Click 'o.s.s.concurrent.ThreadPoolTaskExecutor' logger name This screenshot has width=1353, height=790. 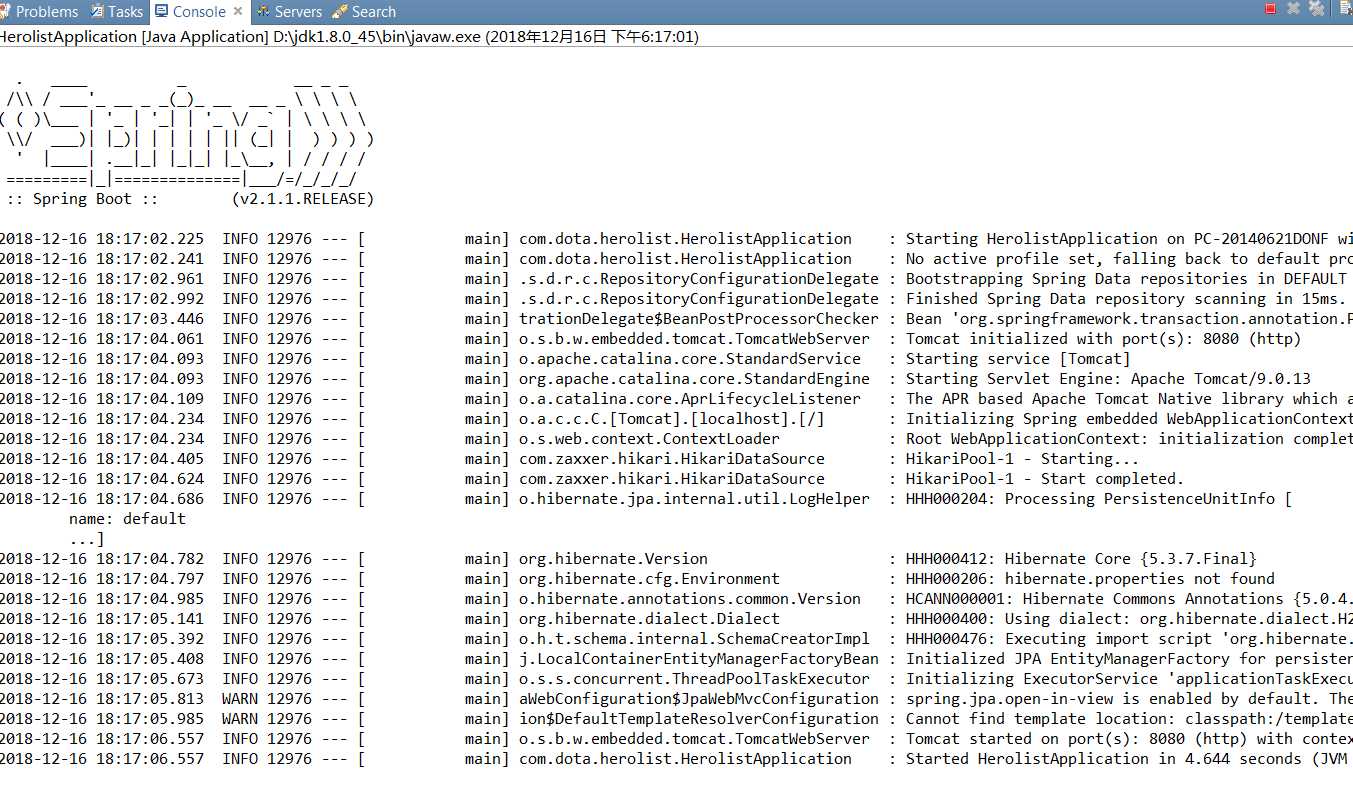pos(694,679)
